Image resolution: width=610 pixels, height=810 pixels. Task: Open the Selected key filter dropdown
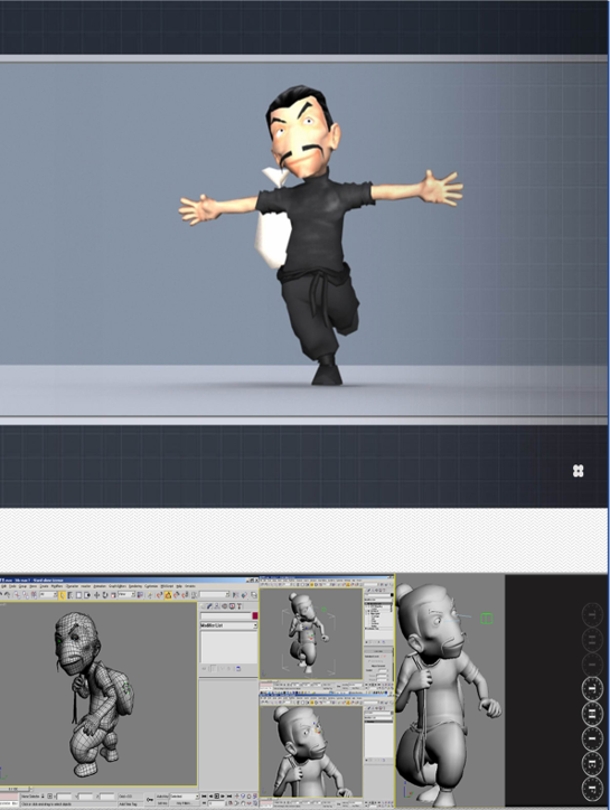(x=184, y=796)
